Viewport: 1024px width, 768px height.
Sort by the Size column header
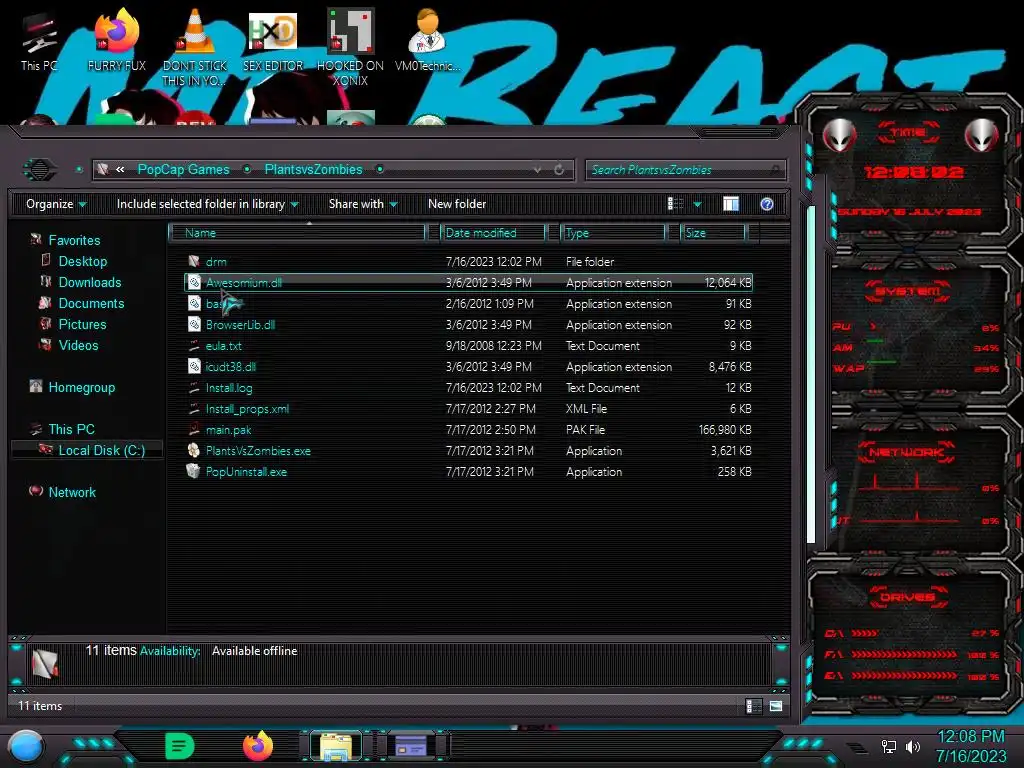713,232
